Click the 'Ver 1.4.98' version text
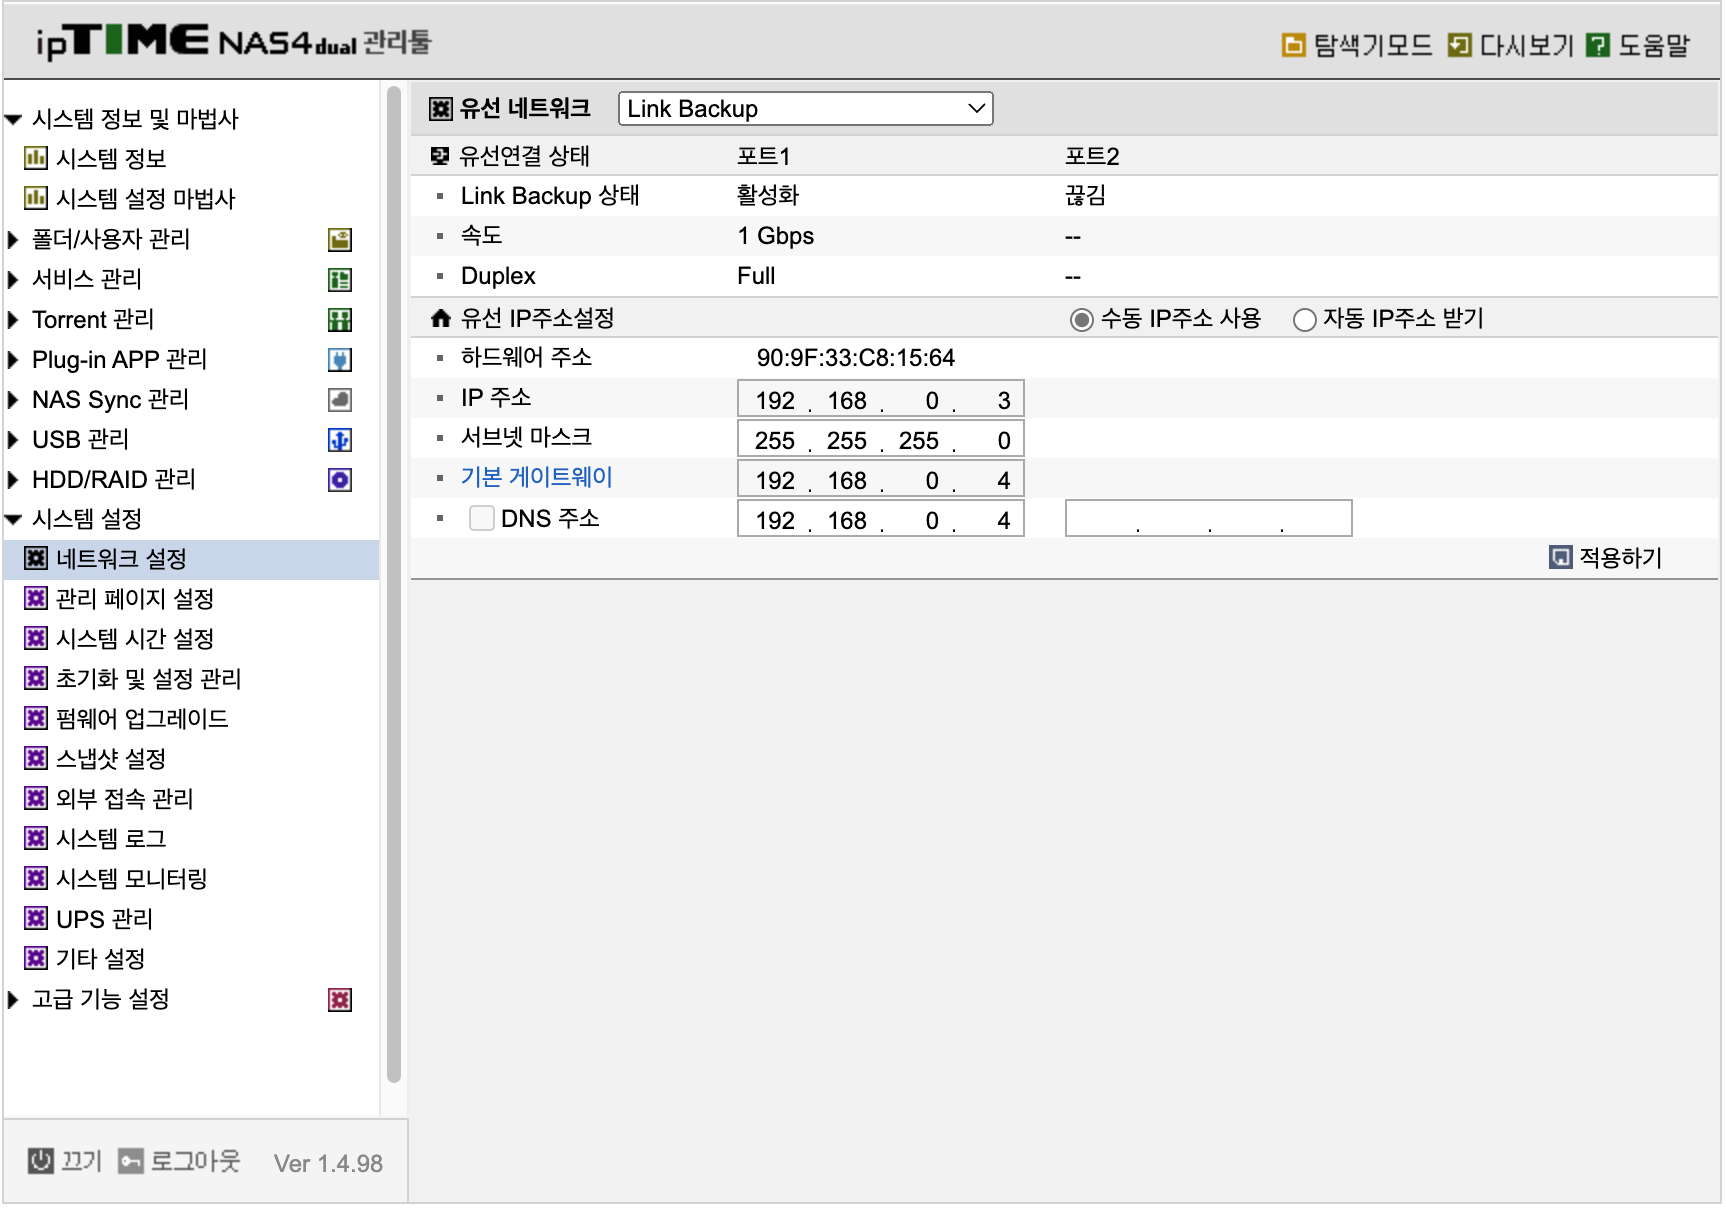The width and height of the screenshot is (1726, 1210). [328, 1163]
